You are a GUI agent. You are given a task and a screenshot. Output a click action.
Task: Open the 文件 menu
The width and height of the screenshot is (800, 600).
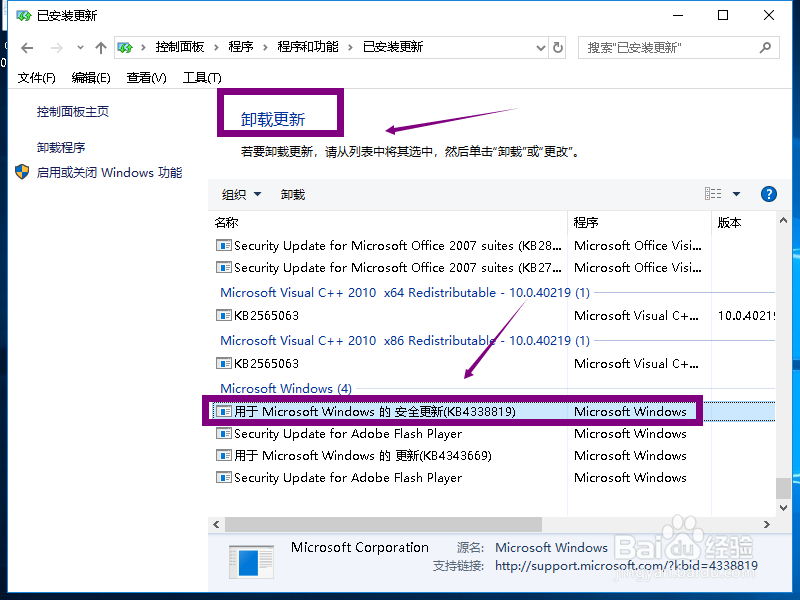coord(36,77)
